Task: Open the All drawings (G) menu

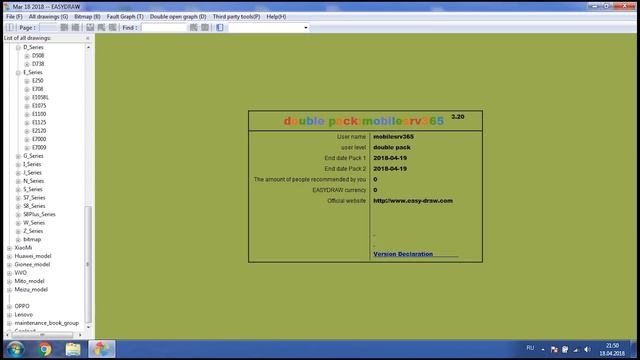Action: tap(48, 17)
